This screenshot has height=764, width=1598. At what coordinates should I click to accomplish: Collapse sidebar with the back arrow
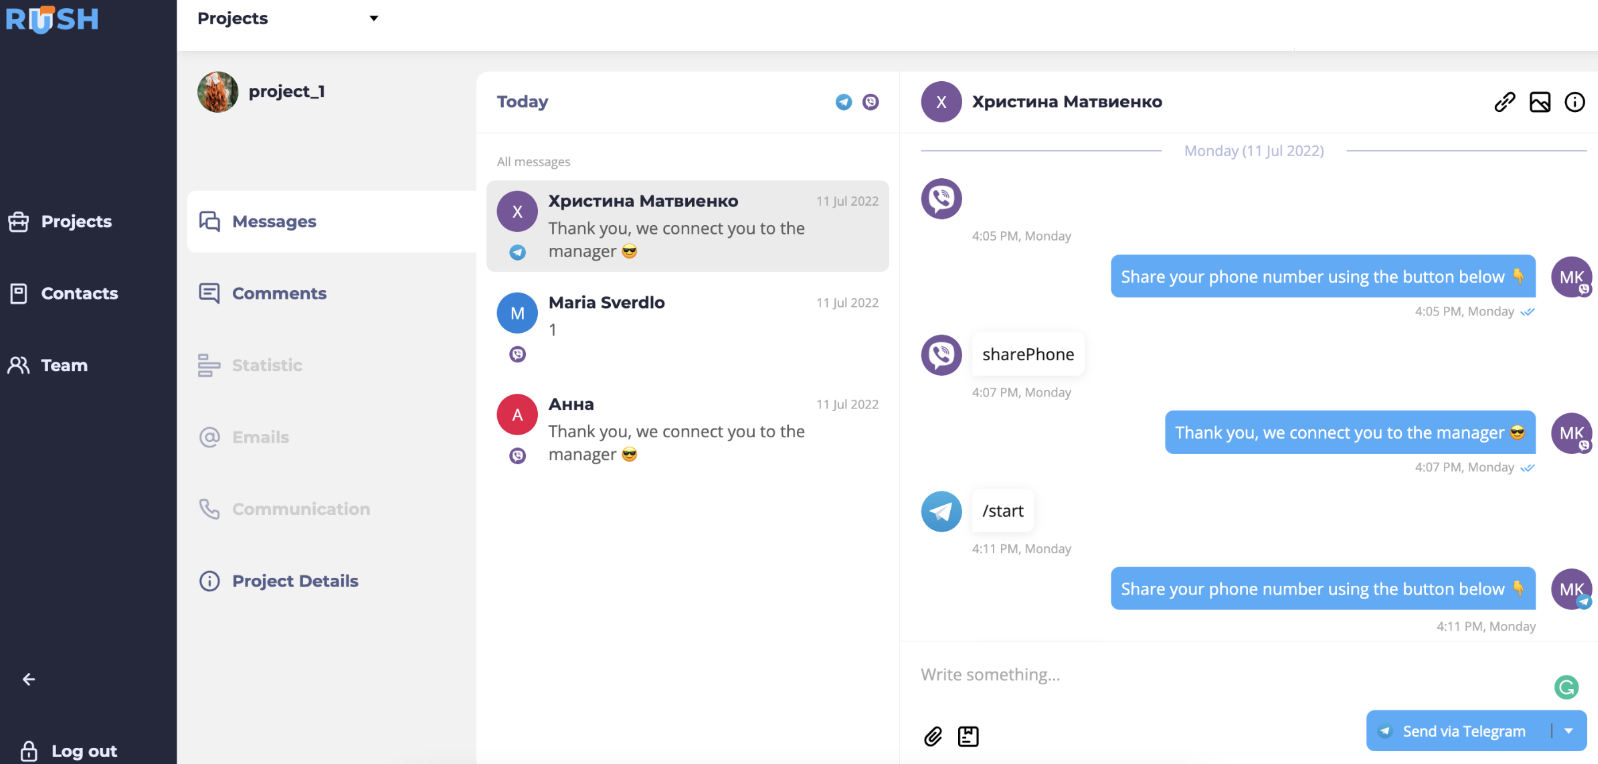(29, 680)
